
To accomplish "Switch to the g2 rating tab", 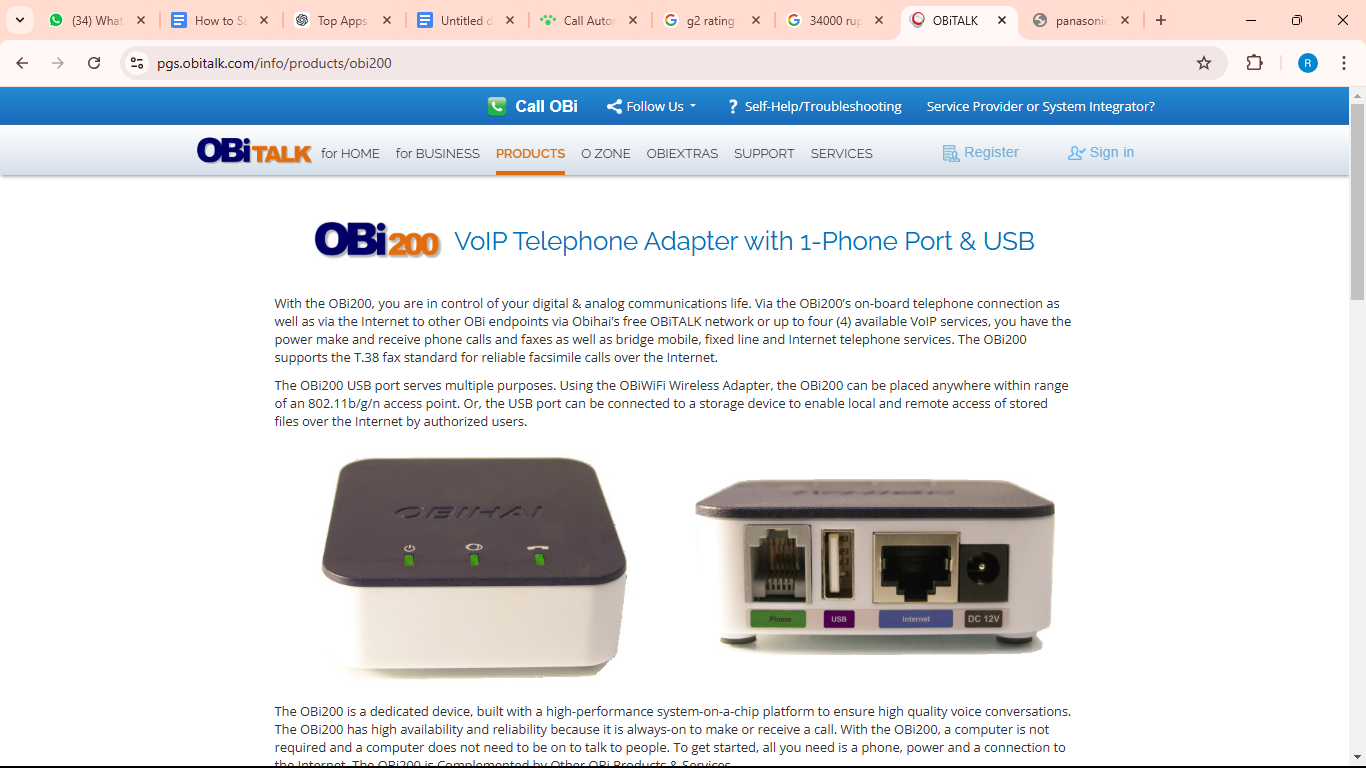I will tap(712, 20).
